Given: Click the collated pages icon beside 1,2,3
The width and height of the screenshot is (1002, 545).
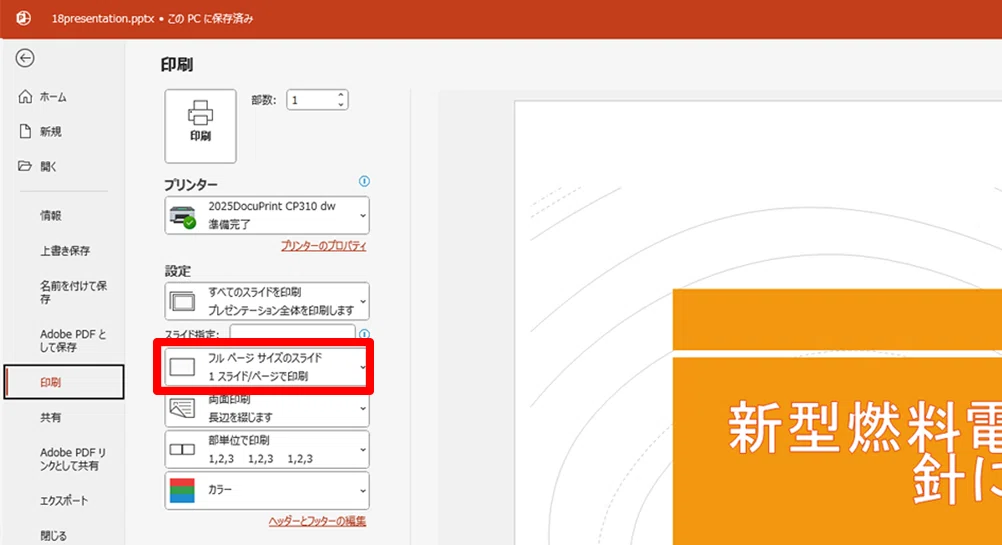Looking at the screenshot, I should coord(182,450).
